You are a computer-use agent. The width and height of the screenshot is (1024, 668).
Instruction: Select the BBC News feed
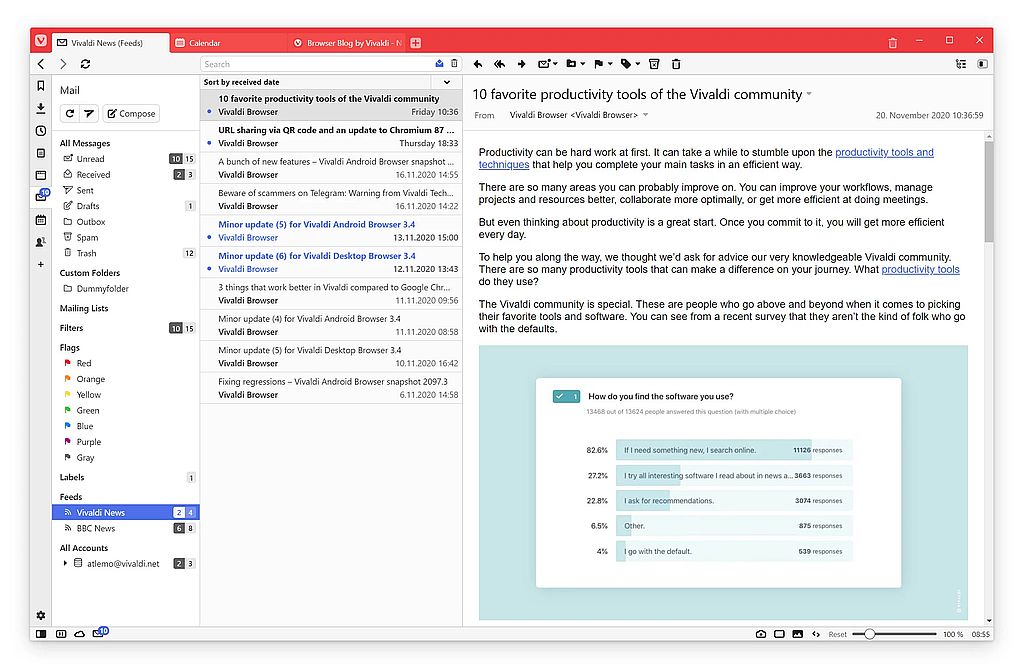[125, 528]
